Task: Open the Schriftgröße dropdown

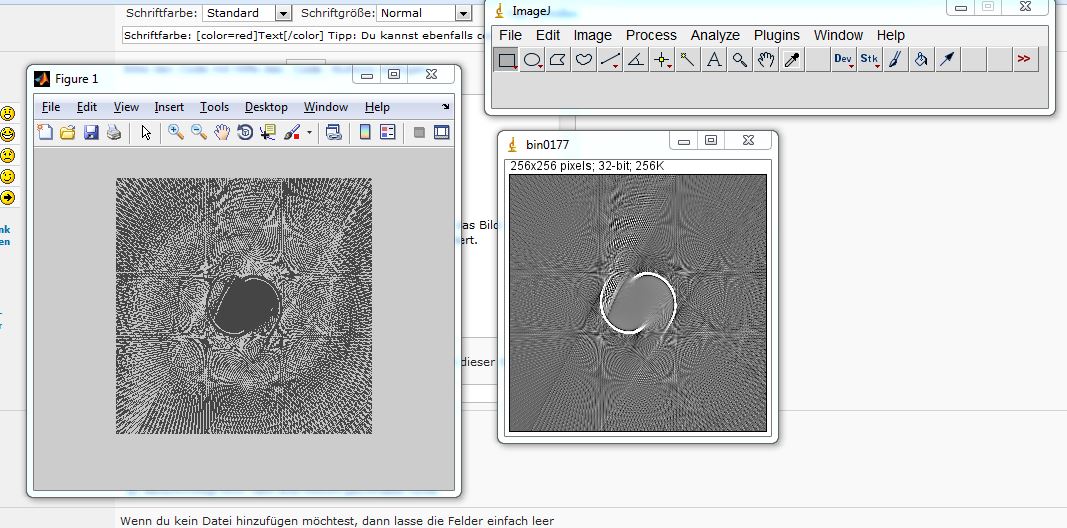Action: click(463, 13)
